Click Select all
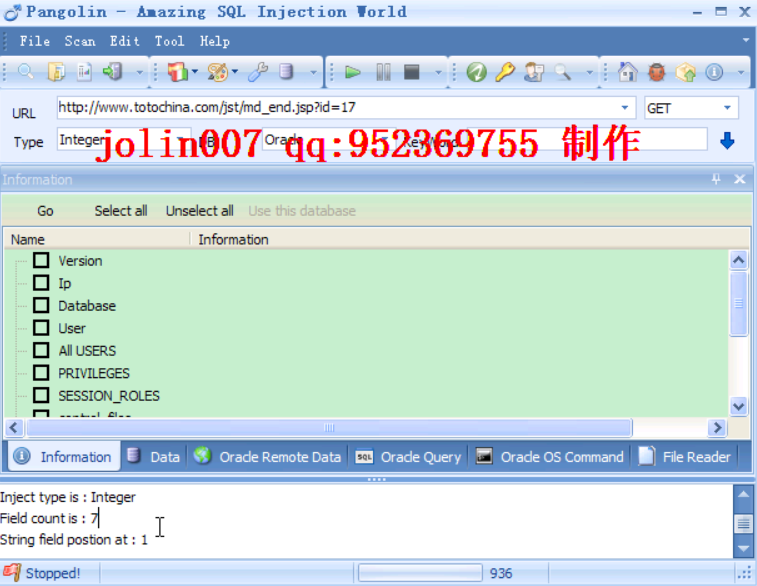Viewport: 757px width, 586px height. pos(121,211)
